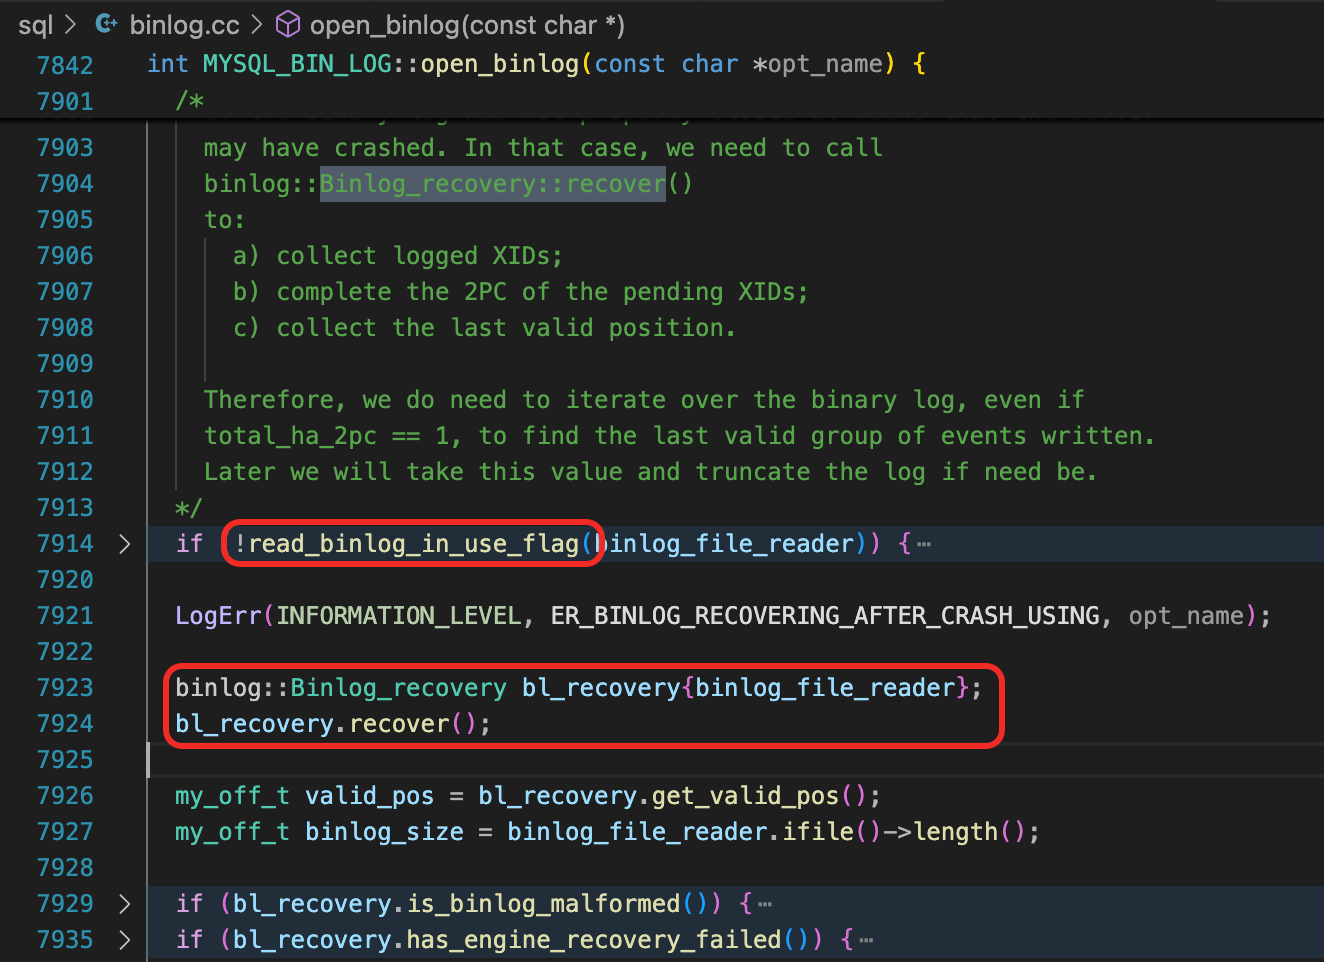1324x962 pixels.
Task: Click highlighted Binlog_recovery::recover in comment
Action: [492, 184]
